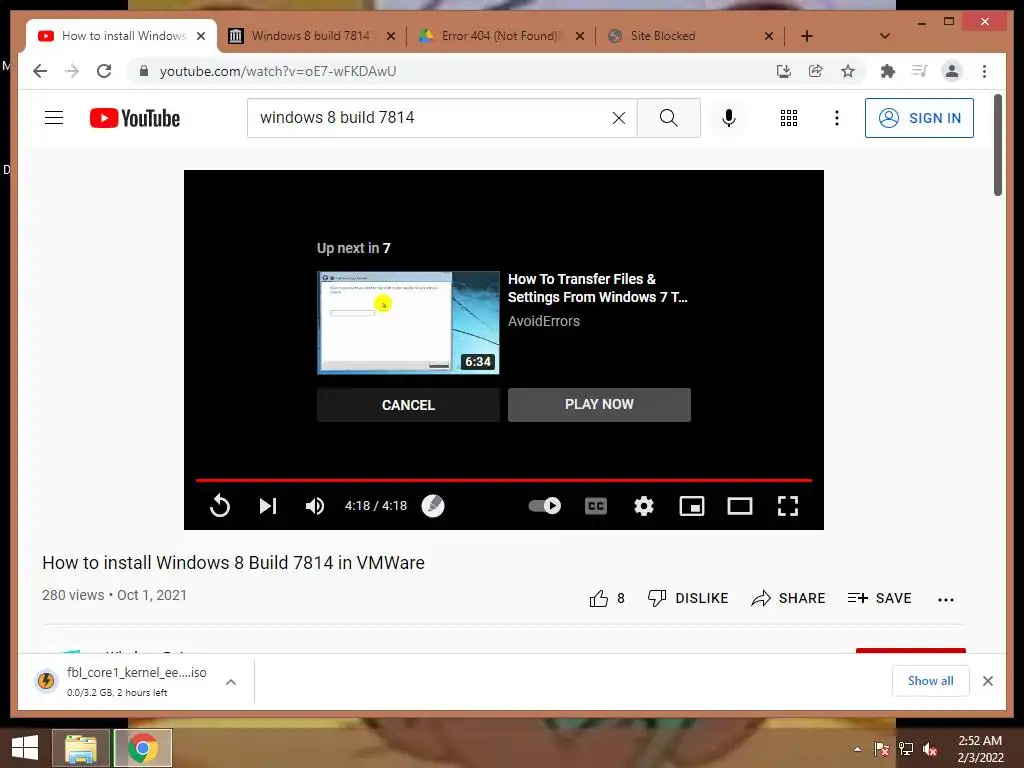Sign in to YouTube
The width and height of the screenshot is (1024, 768).
click(x=919, y=118)
